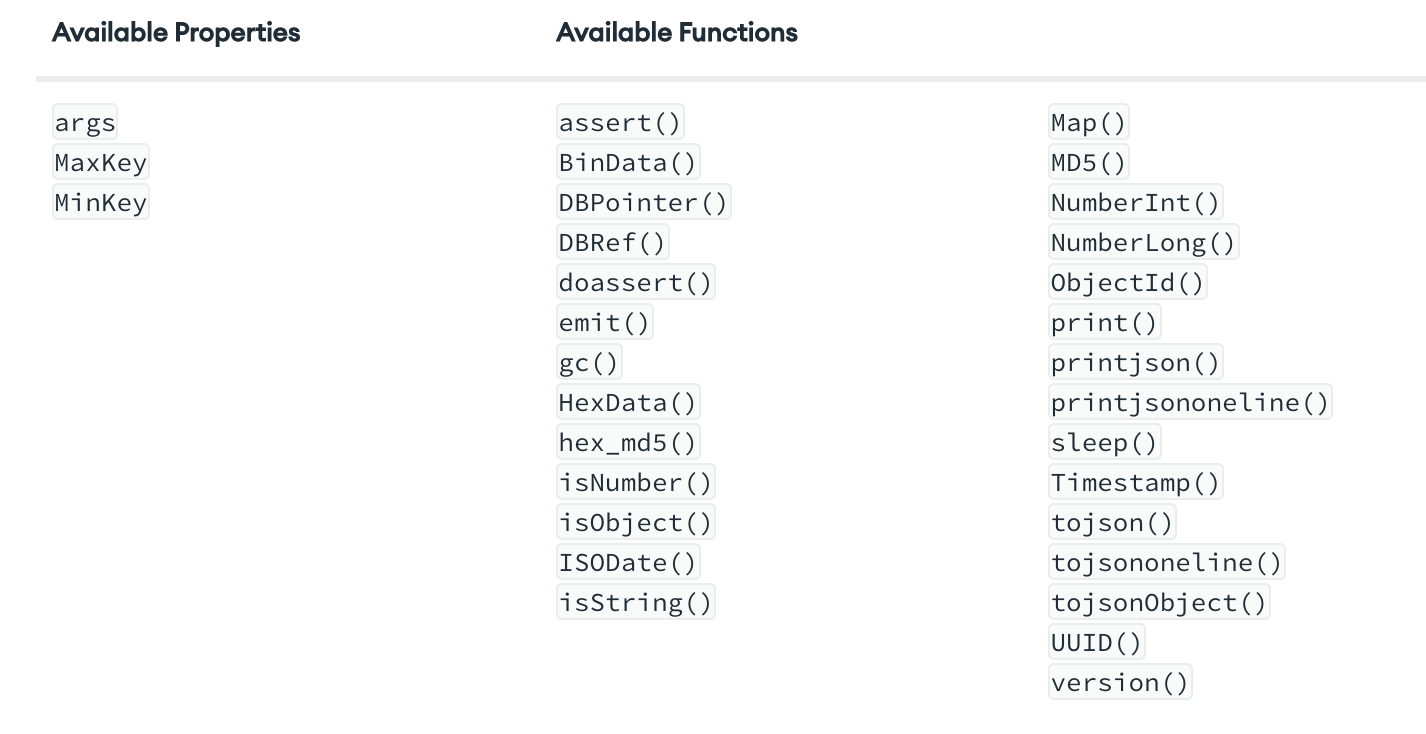Image resolution: width=1426 pixels, height=734 pixels.
Task: Click the Timestamp() function label
Action: [x=1135, y=483]
